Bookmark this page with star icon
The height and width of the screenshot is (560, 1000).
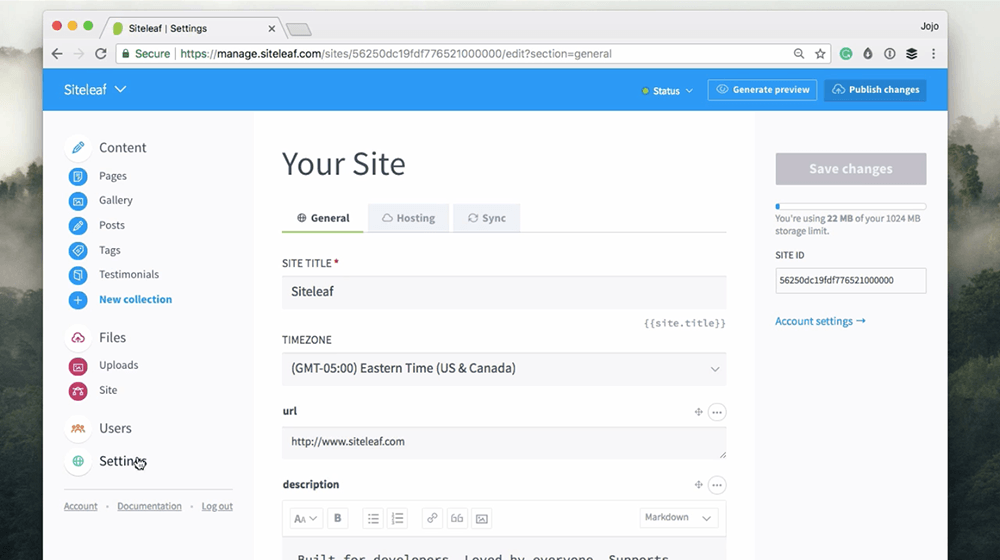pyautogui.click(x=820, y=54)
